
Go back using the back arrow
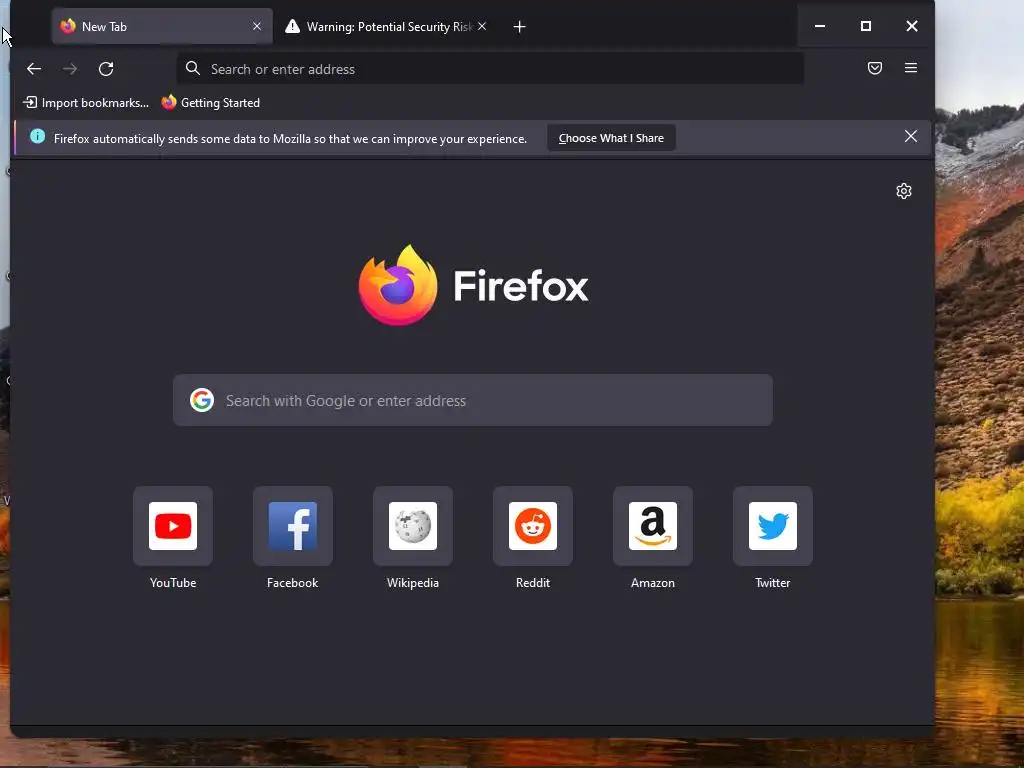coord(34,69)
